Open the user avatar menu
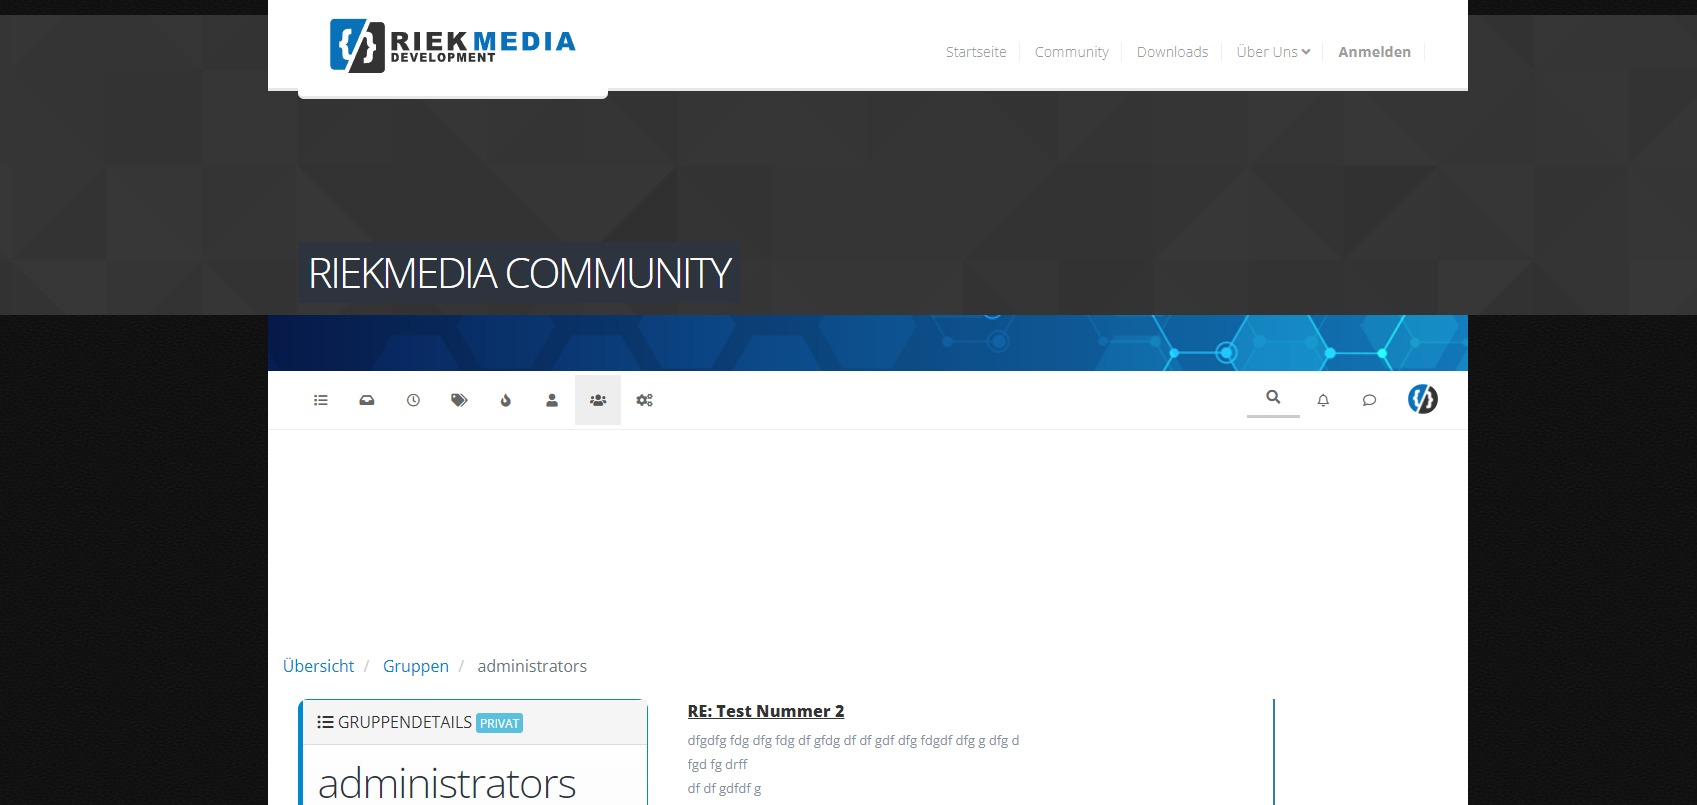This screenshot has width=1697, height=805. click(x=1422, y=399)
